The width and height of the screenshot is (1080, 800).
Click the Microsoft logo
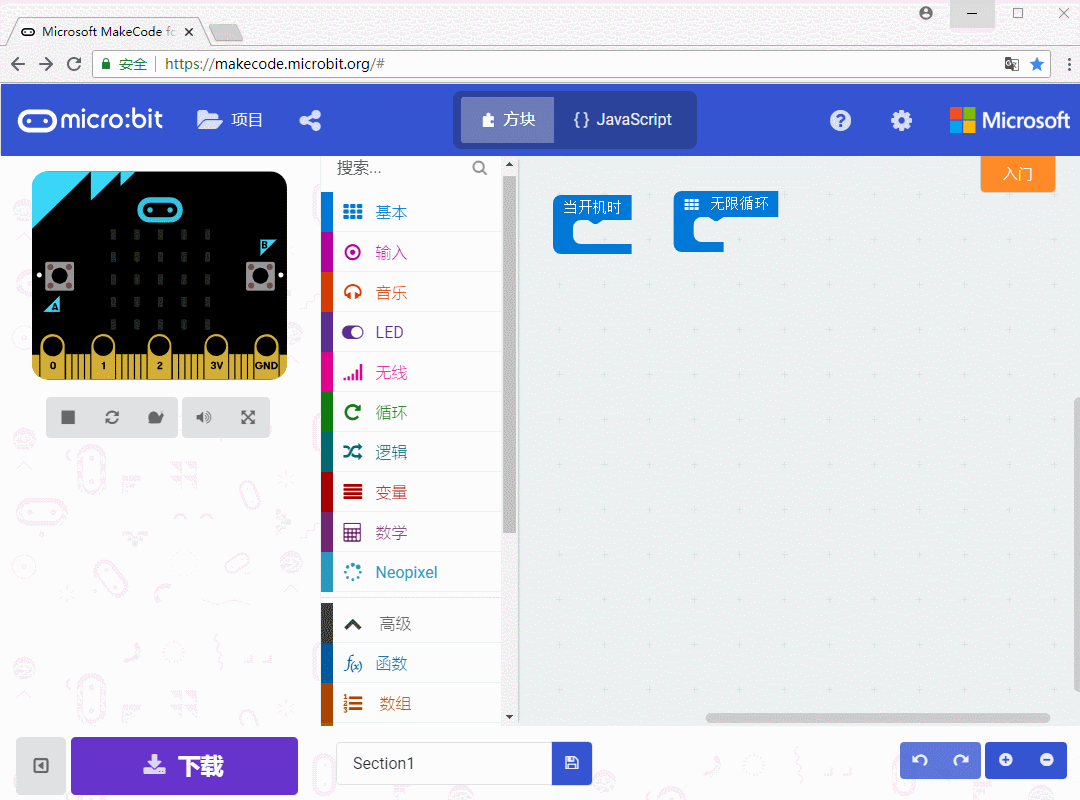[1009, 121]
